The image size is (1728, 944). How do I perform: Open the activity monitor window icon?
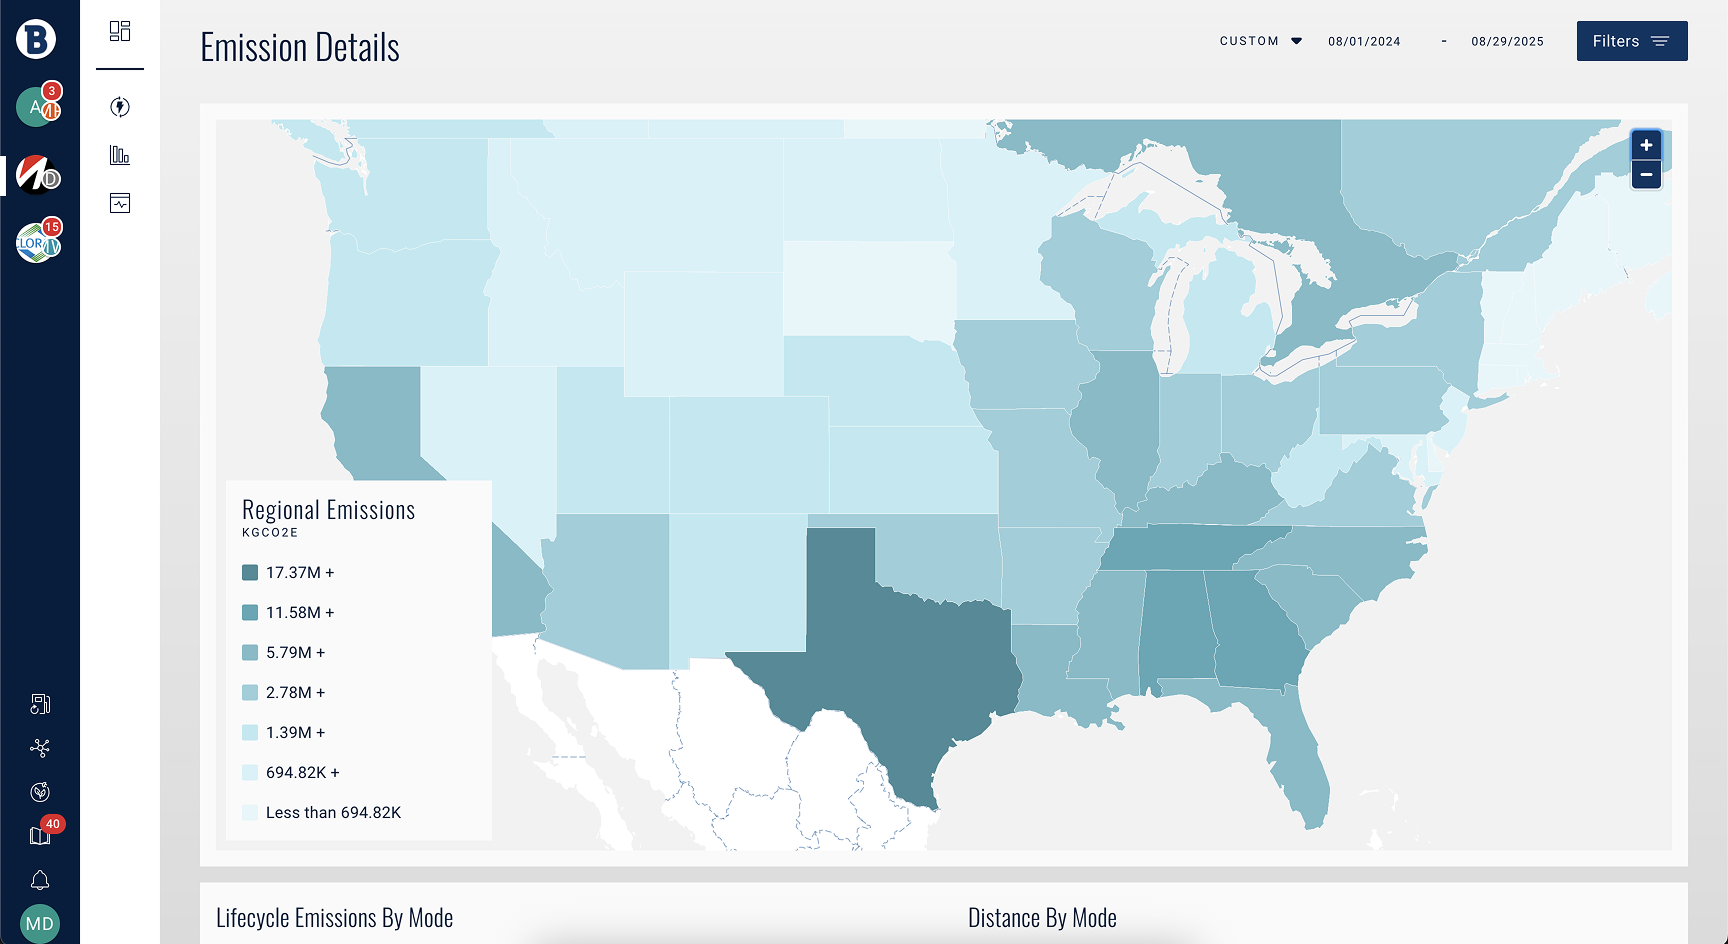click(x=120, y=203)
